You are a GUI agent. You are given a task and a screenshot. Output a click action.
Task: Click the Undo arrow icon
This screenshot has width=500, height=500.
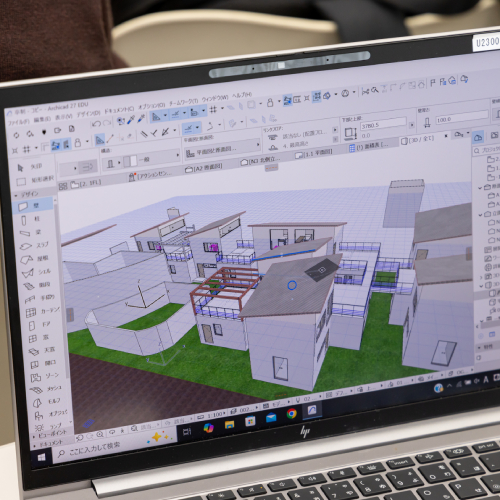96,124
